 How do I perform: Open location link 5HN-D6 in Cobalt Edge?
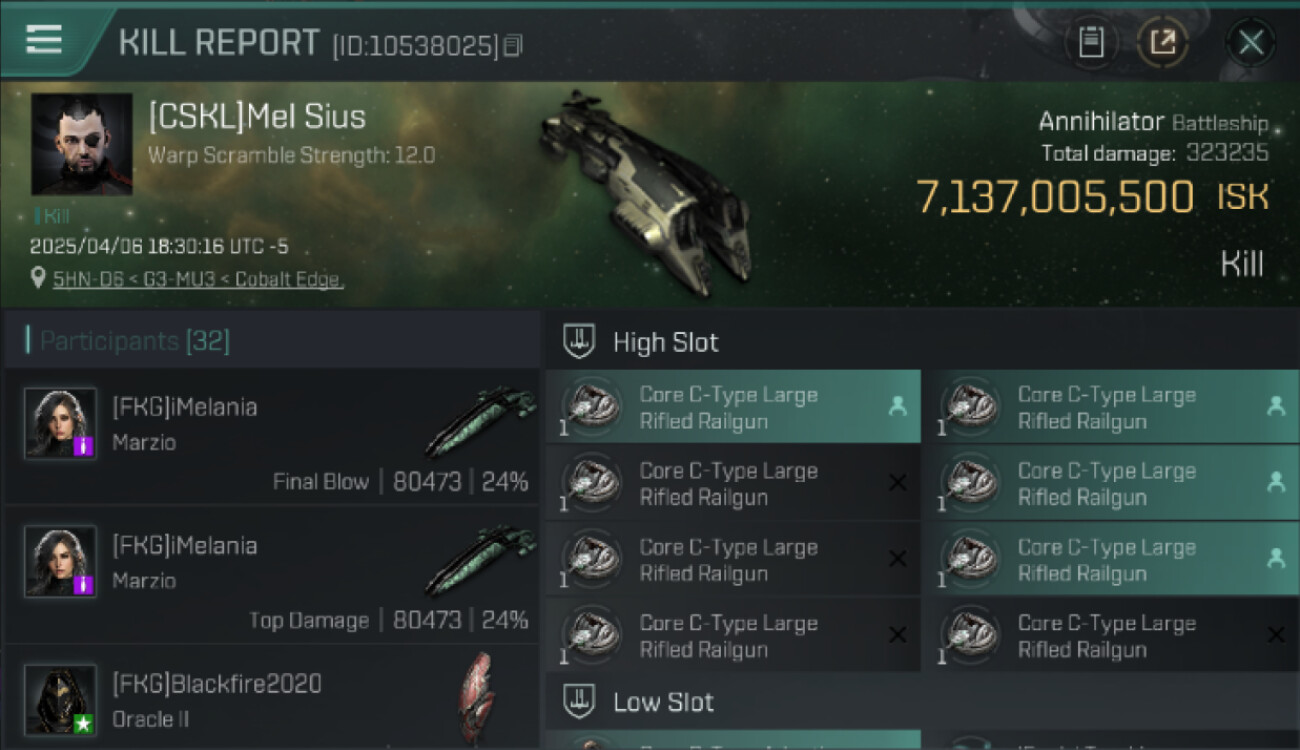click(x=198, y=279)
